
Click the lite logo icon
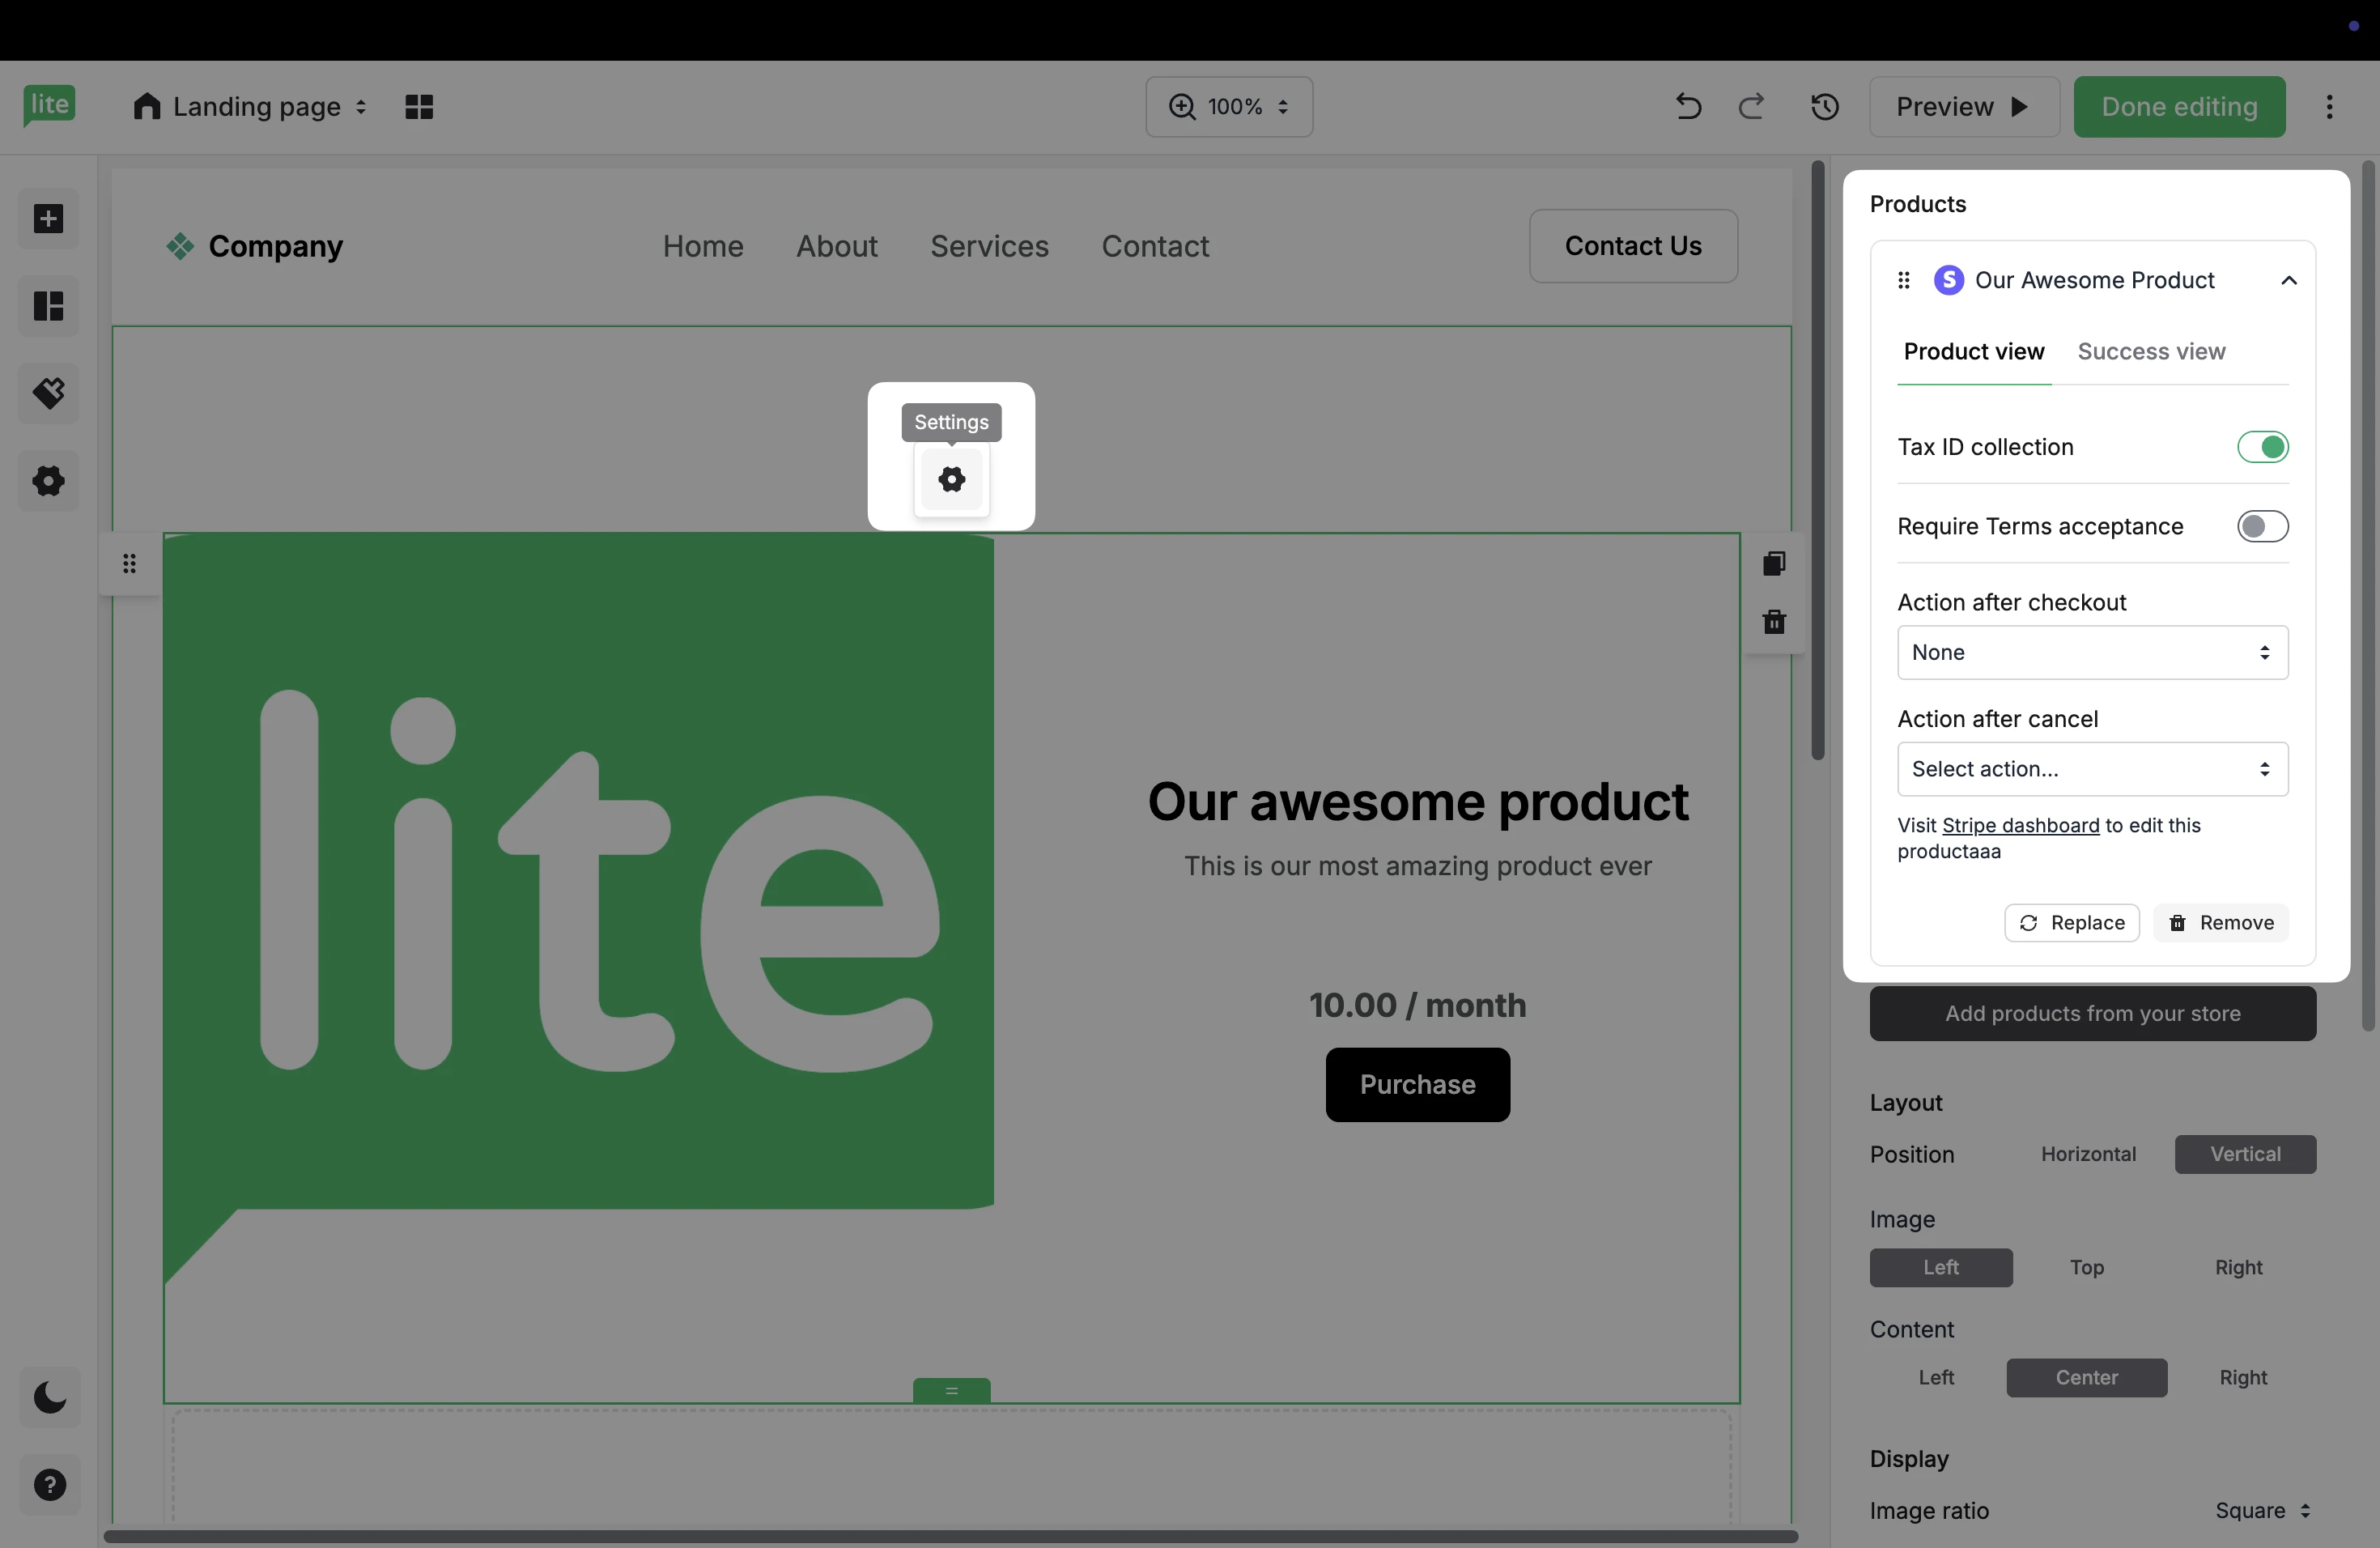(x=49, y=105)
